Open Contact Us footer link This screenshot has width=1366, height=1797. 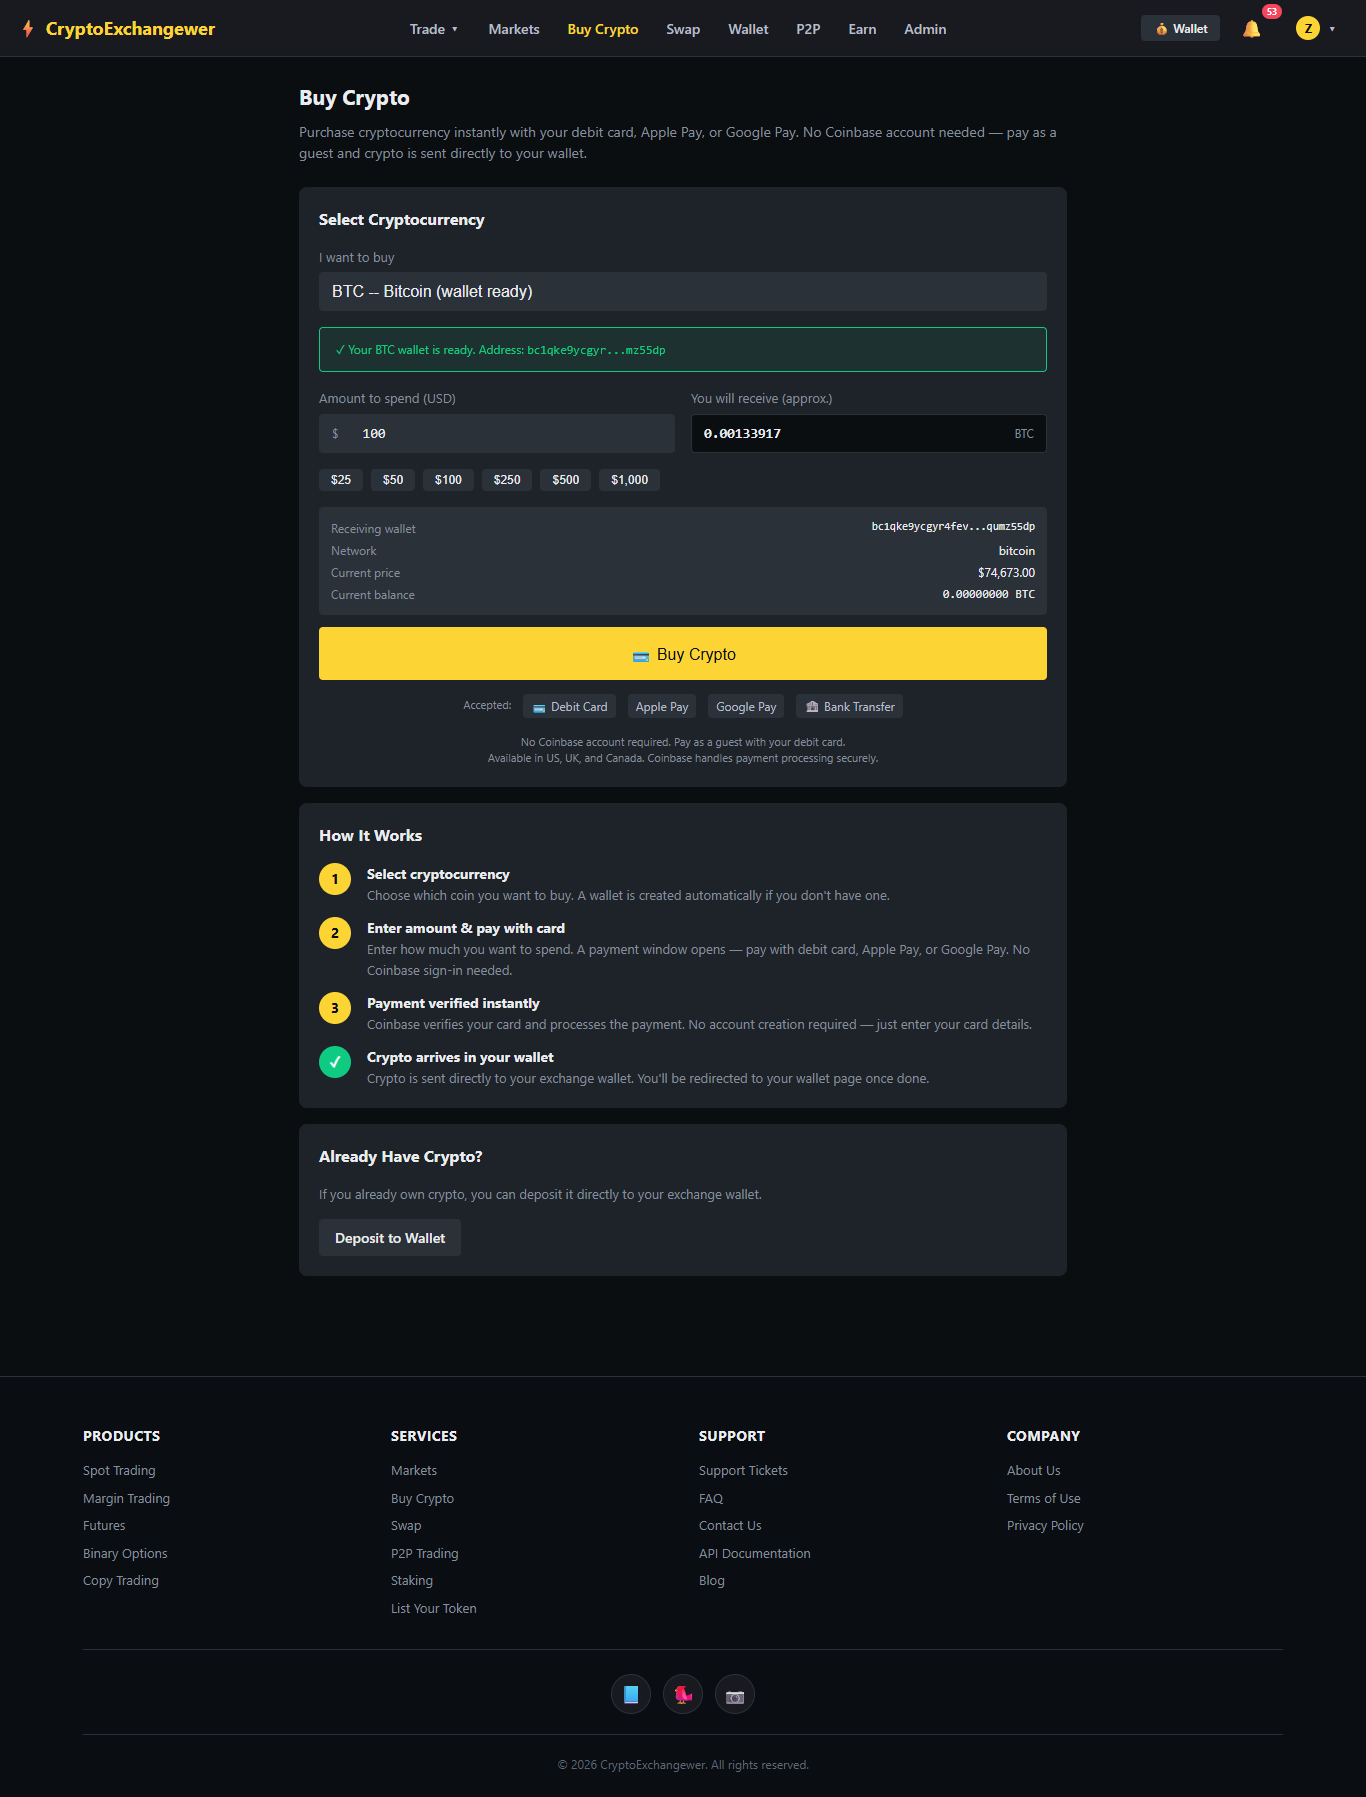point(730,1526)
